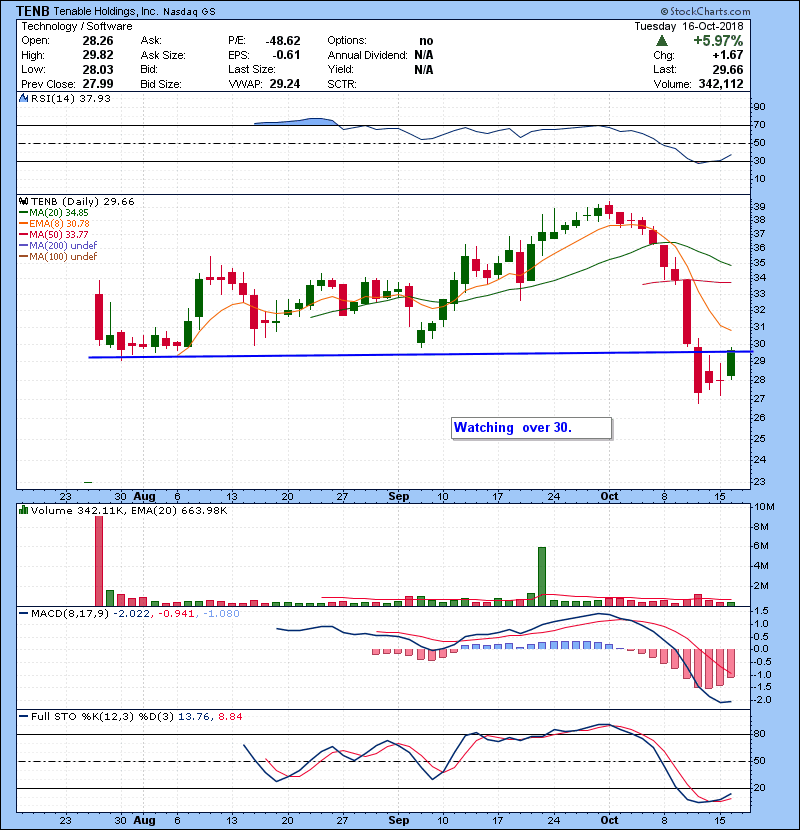
Task: Click the Volume 342.11K, EMA(20) 663.98K label
Action: pos(129,510)
